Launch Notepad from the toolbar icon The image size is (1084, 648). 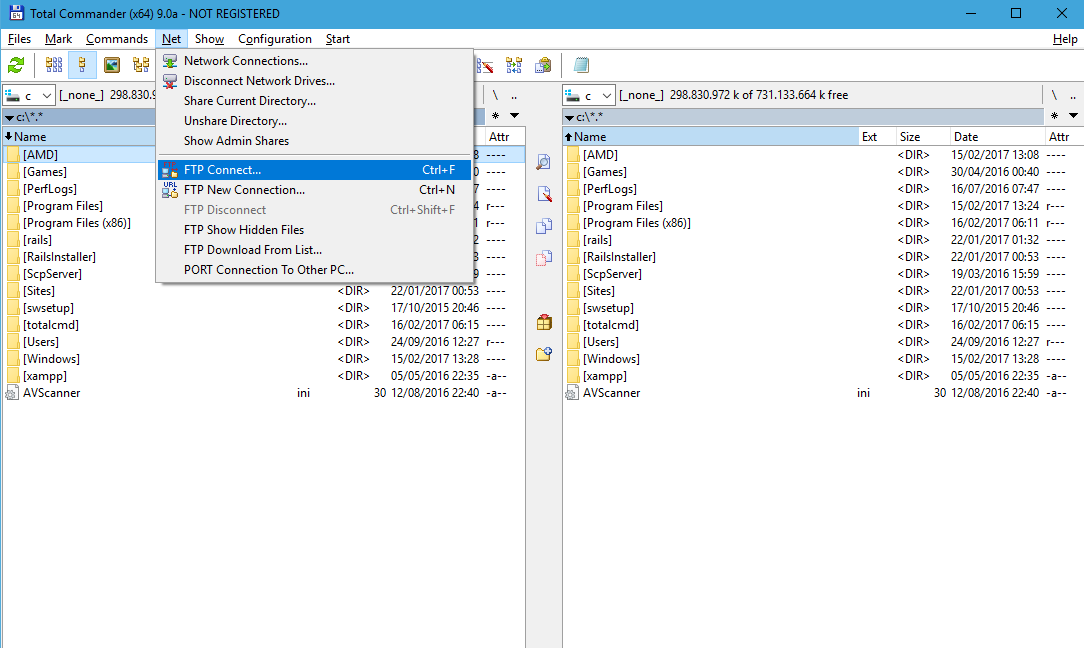581,66
